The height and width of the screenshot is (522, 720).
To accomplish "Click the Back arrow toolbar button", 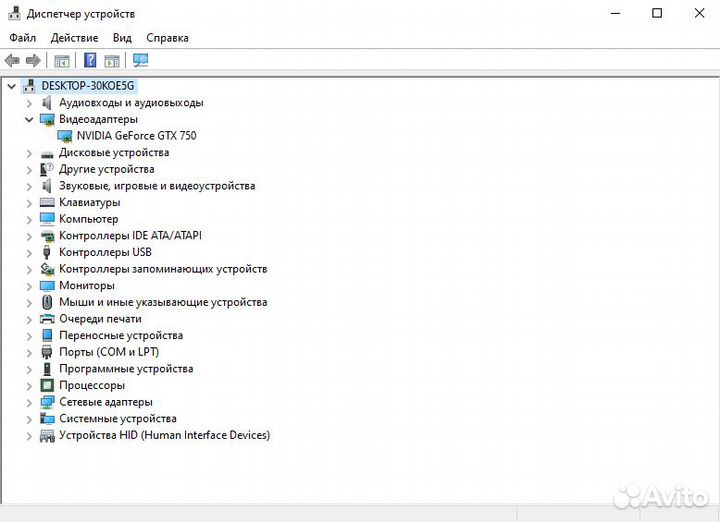I will coord(12,60).
